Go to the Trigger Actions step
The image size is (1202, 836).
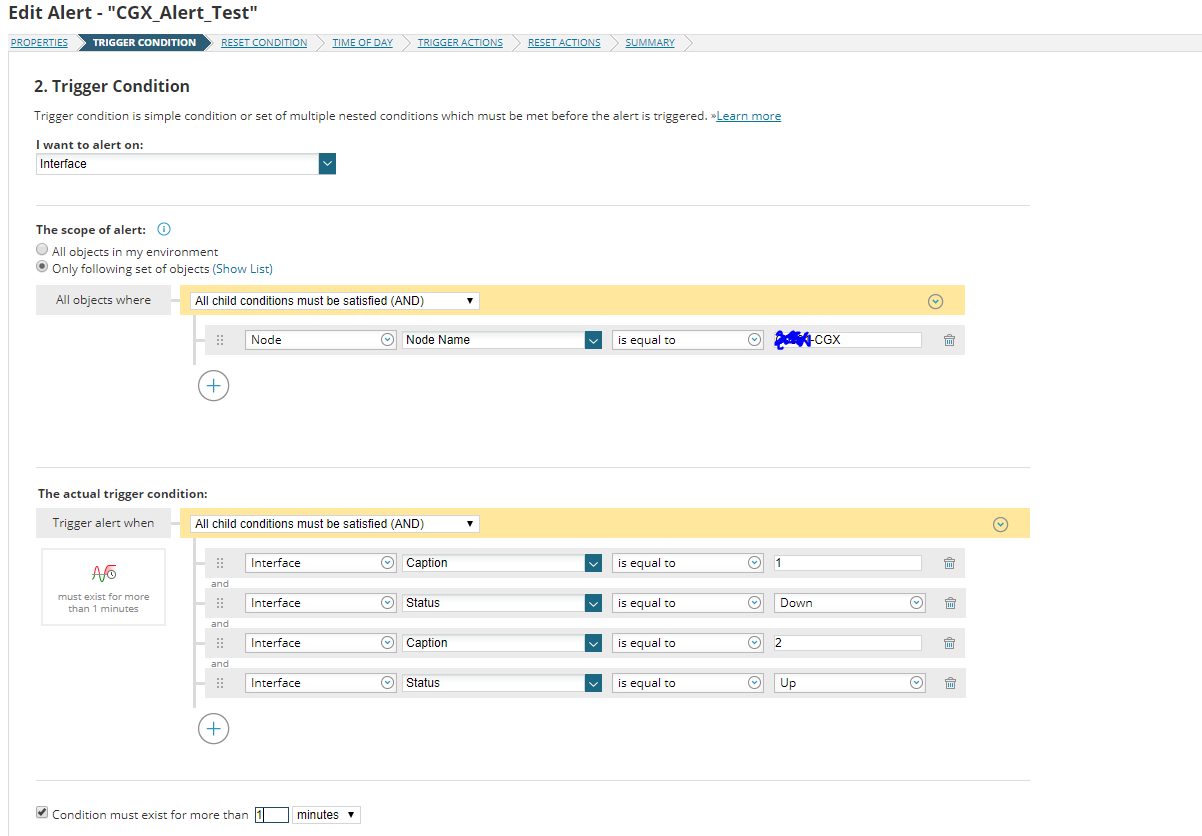click(x=460, y=42)
